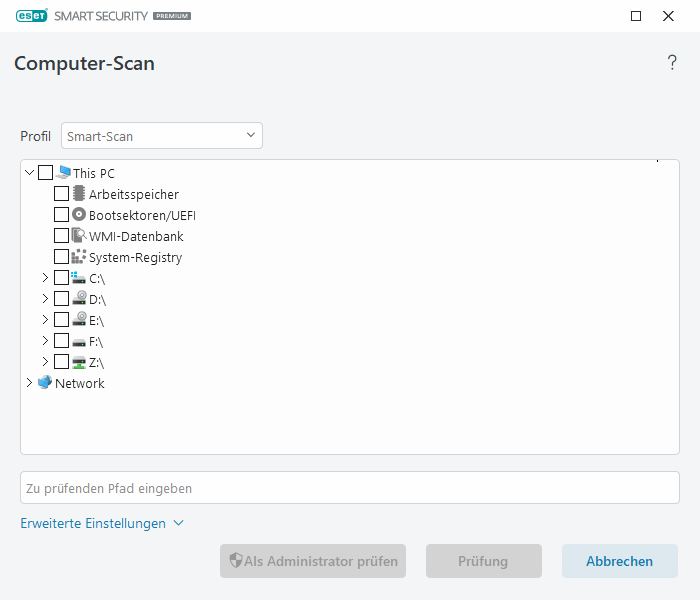Image resolution: width=700 pixels, height=600 pixels.
Task: Tick the Z:\ drive checkbox
Action: click(x=61, y=361)
